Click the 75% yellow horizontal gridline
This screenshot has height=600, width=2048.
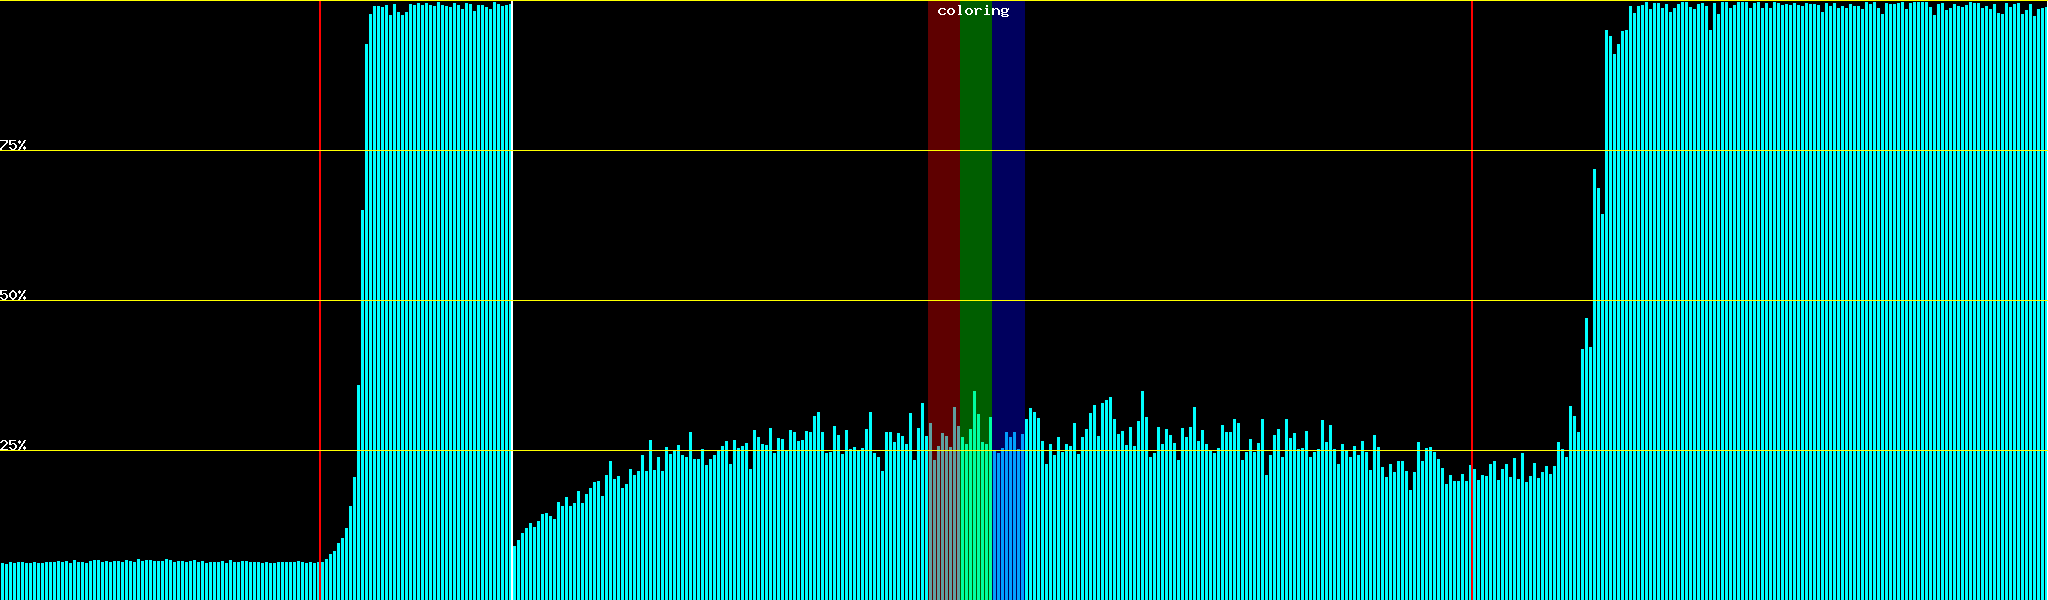pos(1200,151)
